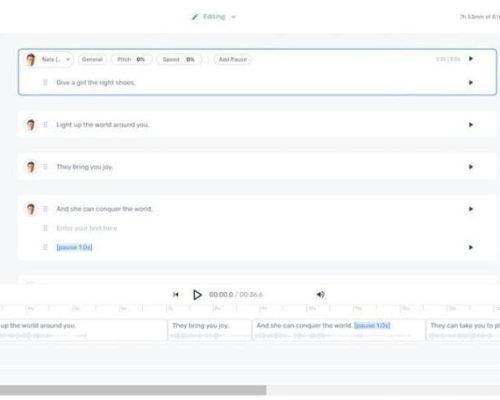Select the 'They bring you joy' timeline clip
The width and height of the screenshot is (500, 400).
[210, 330]
